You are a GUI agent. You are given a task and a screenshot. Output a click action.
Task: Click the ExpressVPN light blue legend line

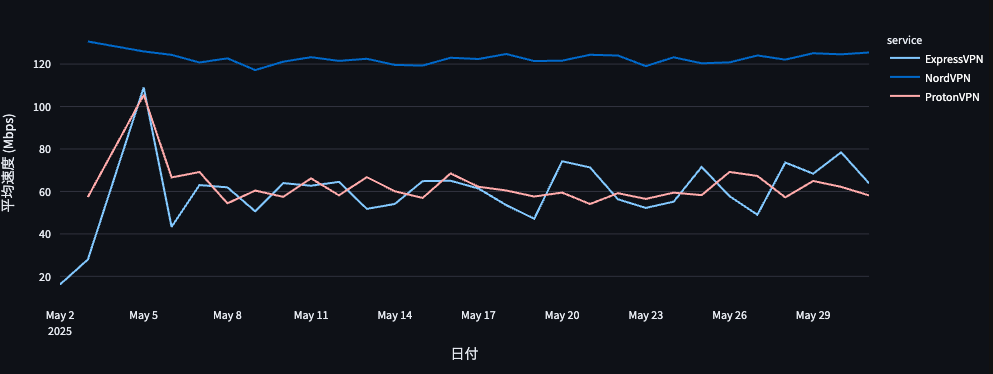pyautogui.click(x=904, y=59)
